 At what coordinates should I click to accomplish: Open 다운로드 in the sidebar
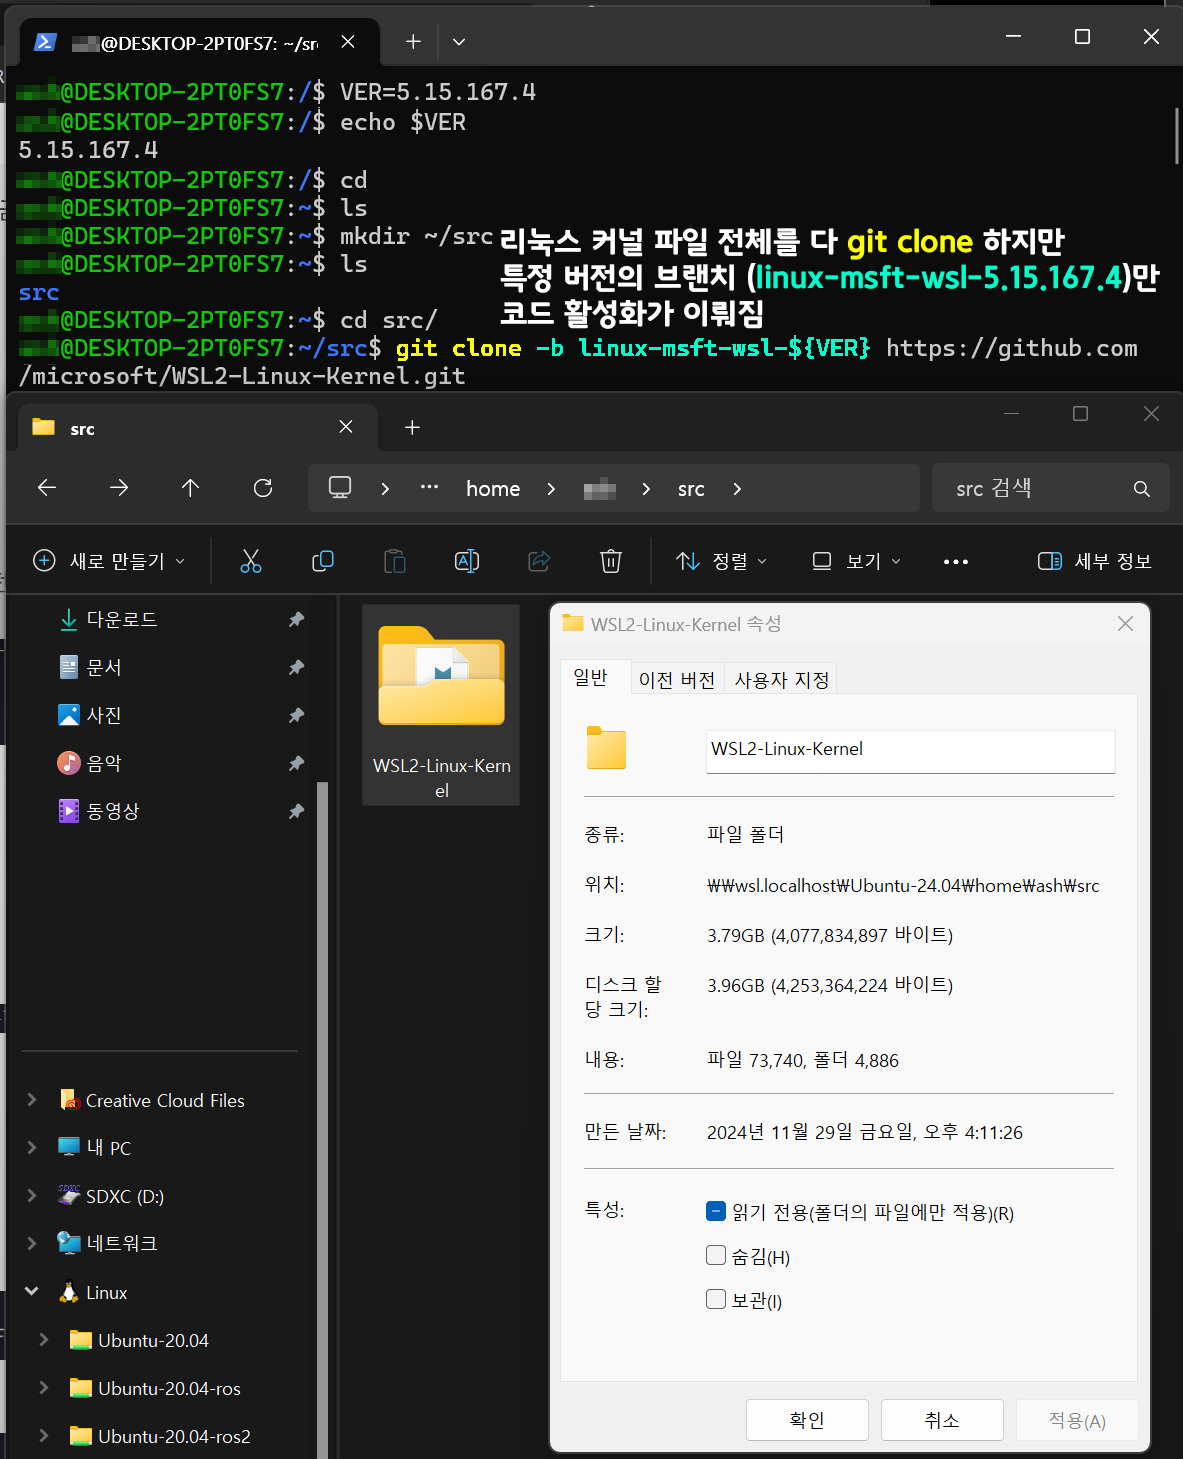click(122, 620)
